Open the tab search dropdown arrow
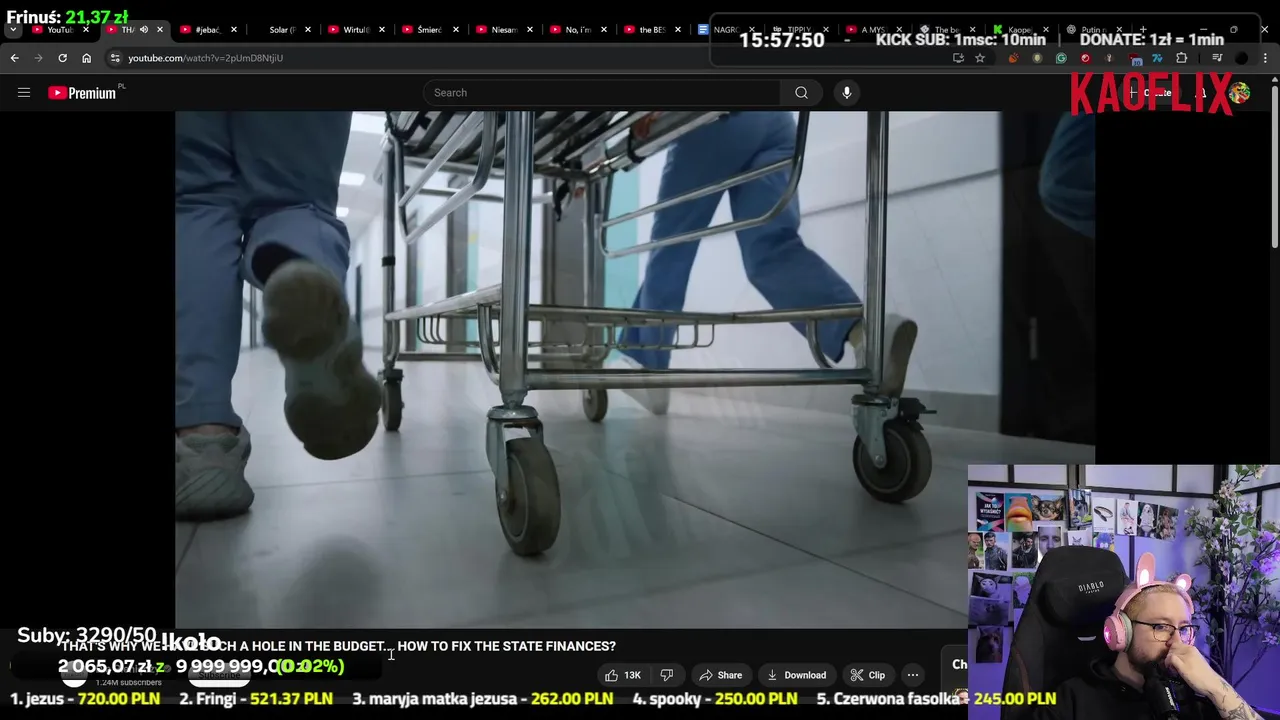This screenshot has height=720, width=1280. pyautogui.click(x=12, y=30)
